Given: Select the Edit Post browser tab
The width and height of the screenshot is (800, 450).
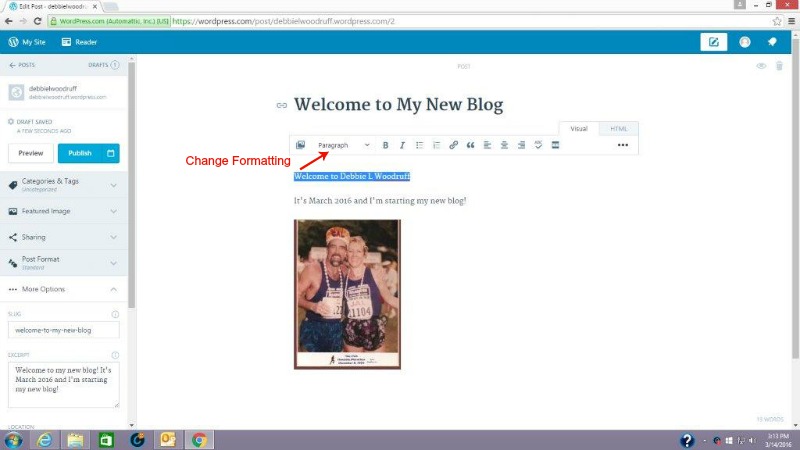Looking at the screenshot, I should pyautogui.click(x=53, y=7).
